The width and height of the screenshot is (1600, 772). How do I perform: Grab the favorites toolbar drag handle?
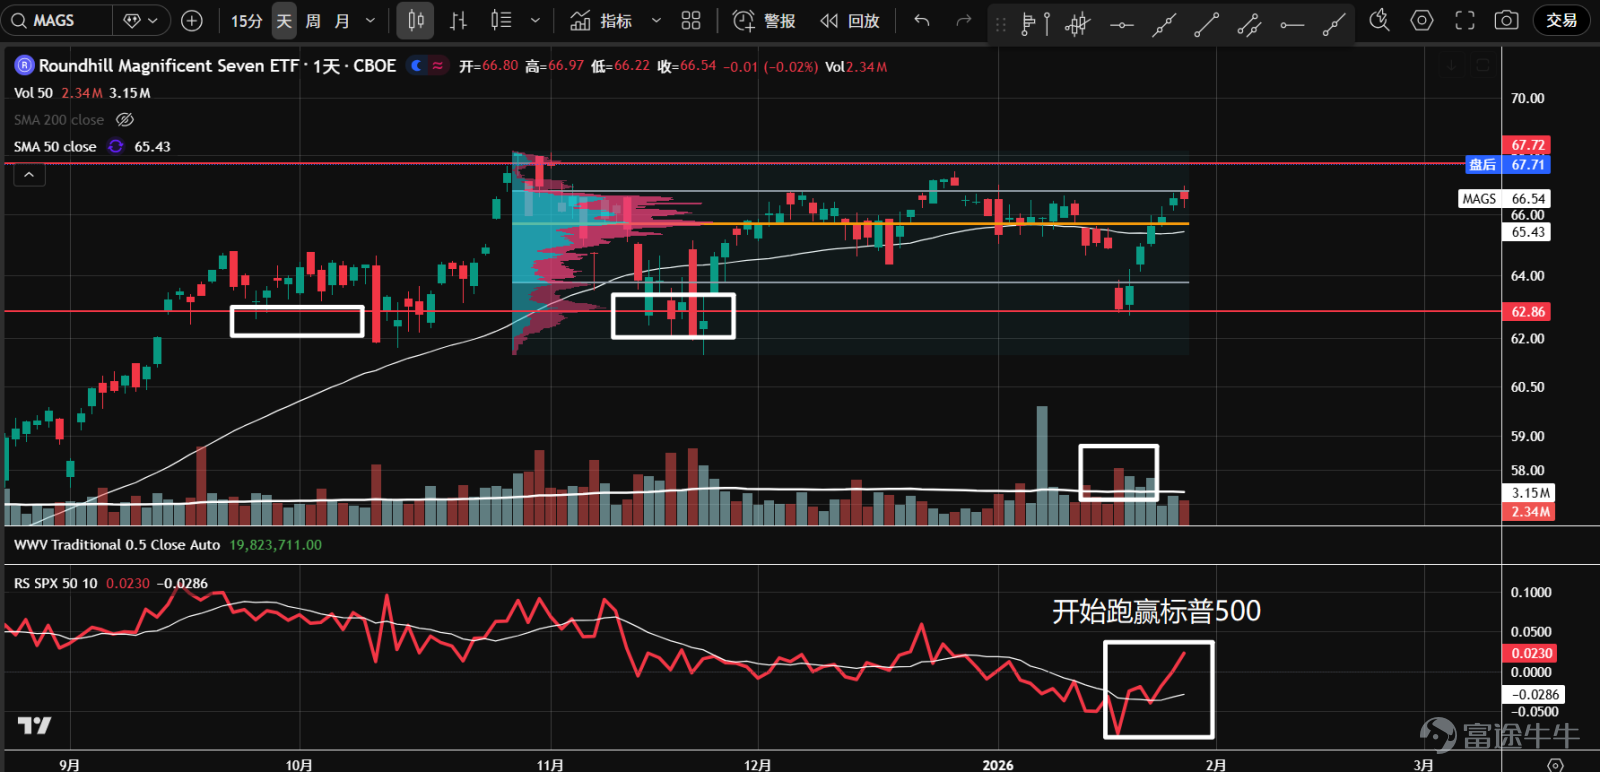pos(1001,24)
